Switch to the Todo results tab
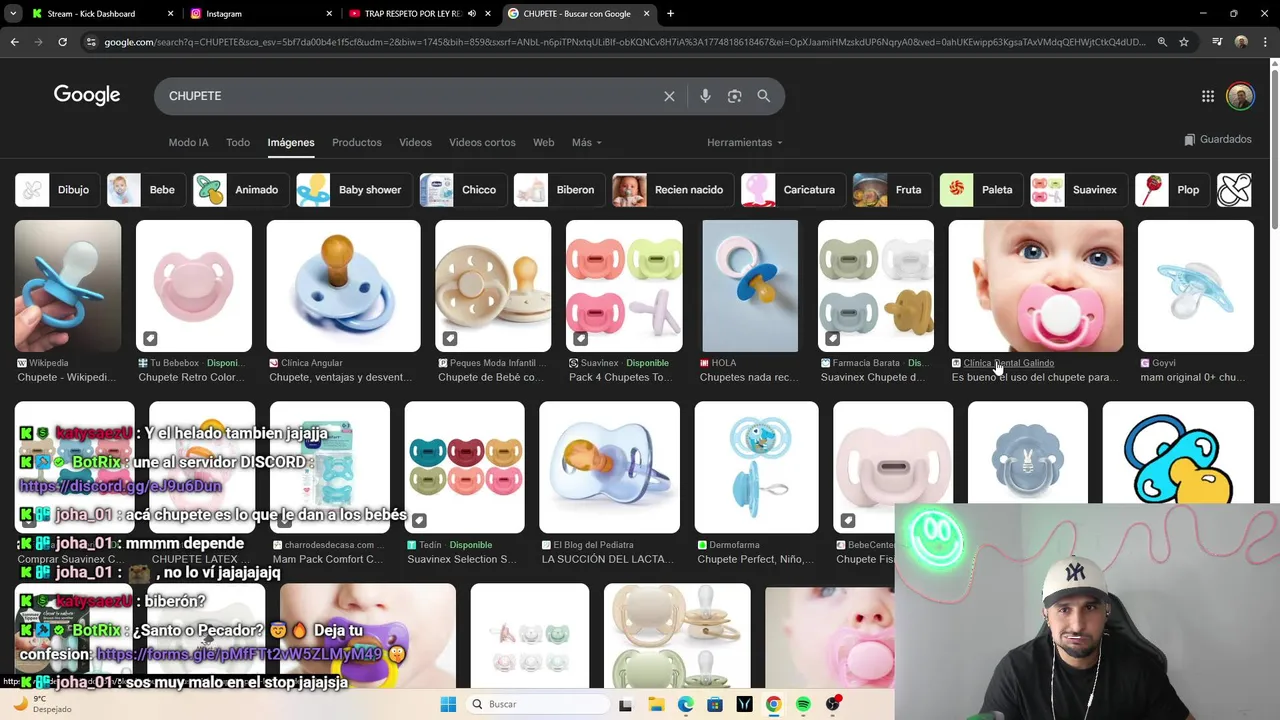 pyautogui.click(x=238, y=142)
